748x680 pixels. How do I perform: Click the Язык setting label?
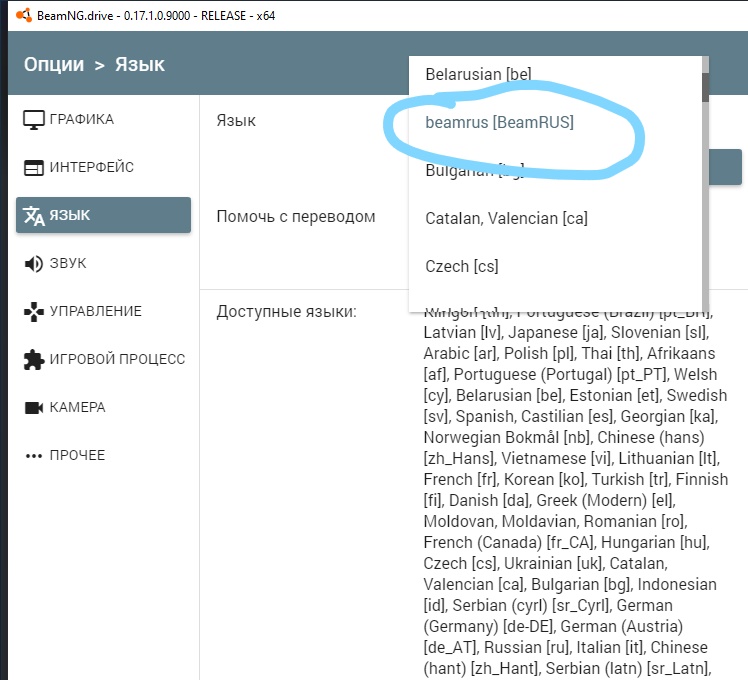tap(236, 120)
